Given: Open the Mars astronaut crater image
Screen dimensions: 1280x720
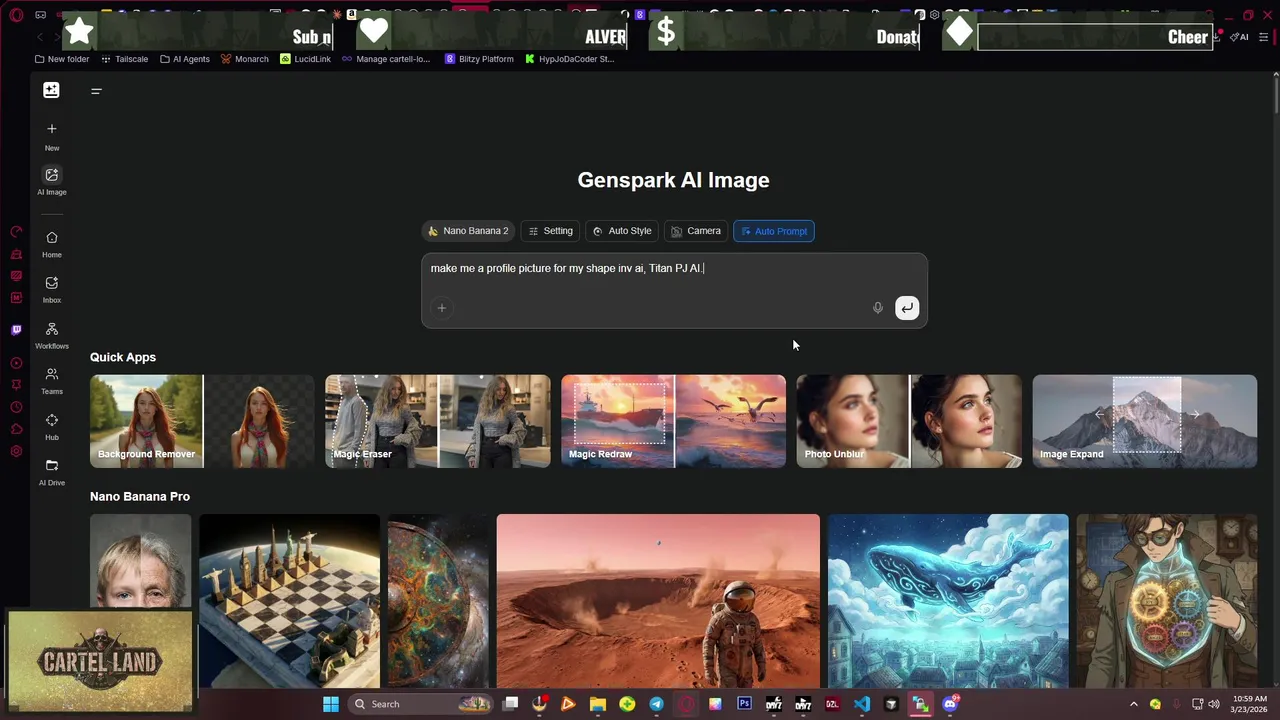Looking at the screenshot, I should [x=658, y=601].
